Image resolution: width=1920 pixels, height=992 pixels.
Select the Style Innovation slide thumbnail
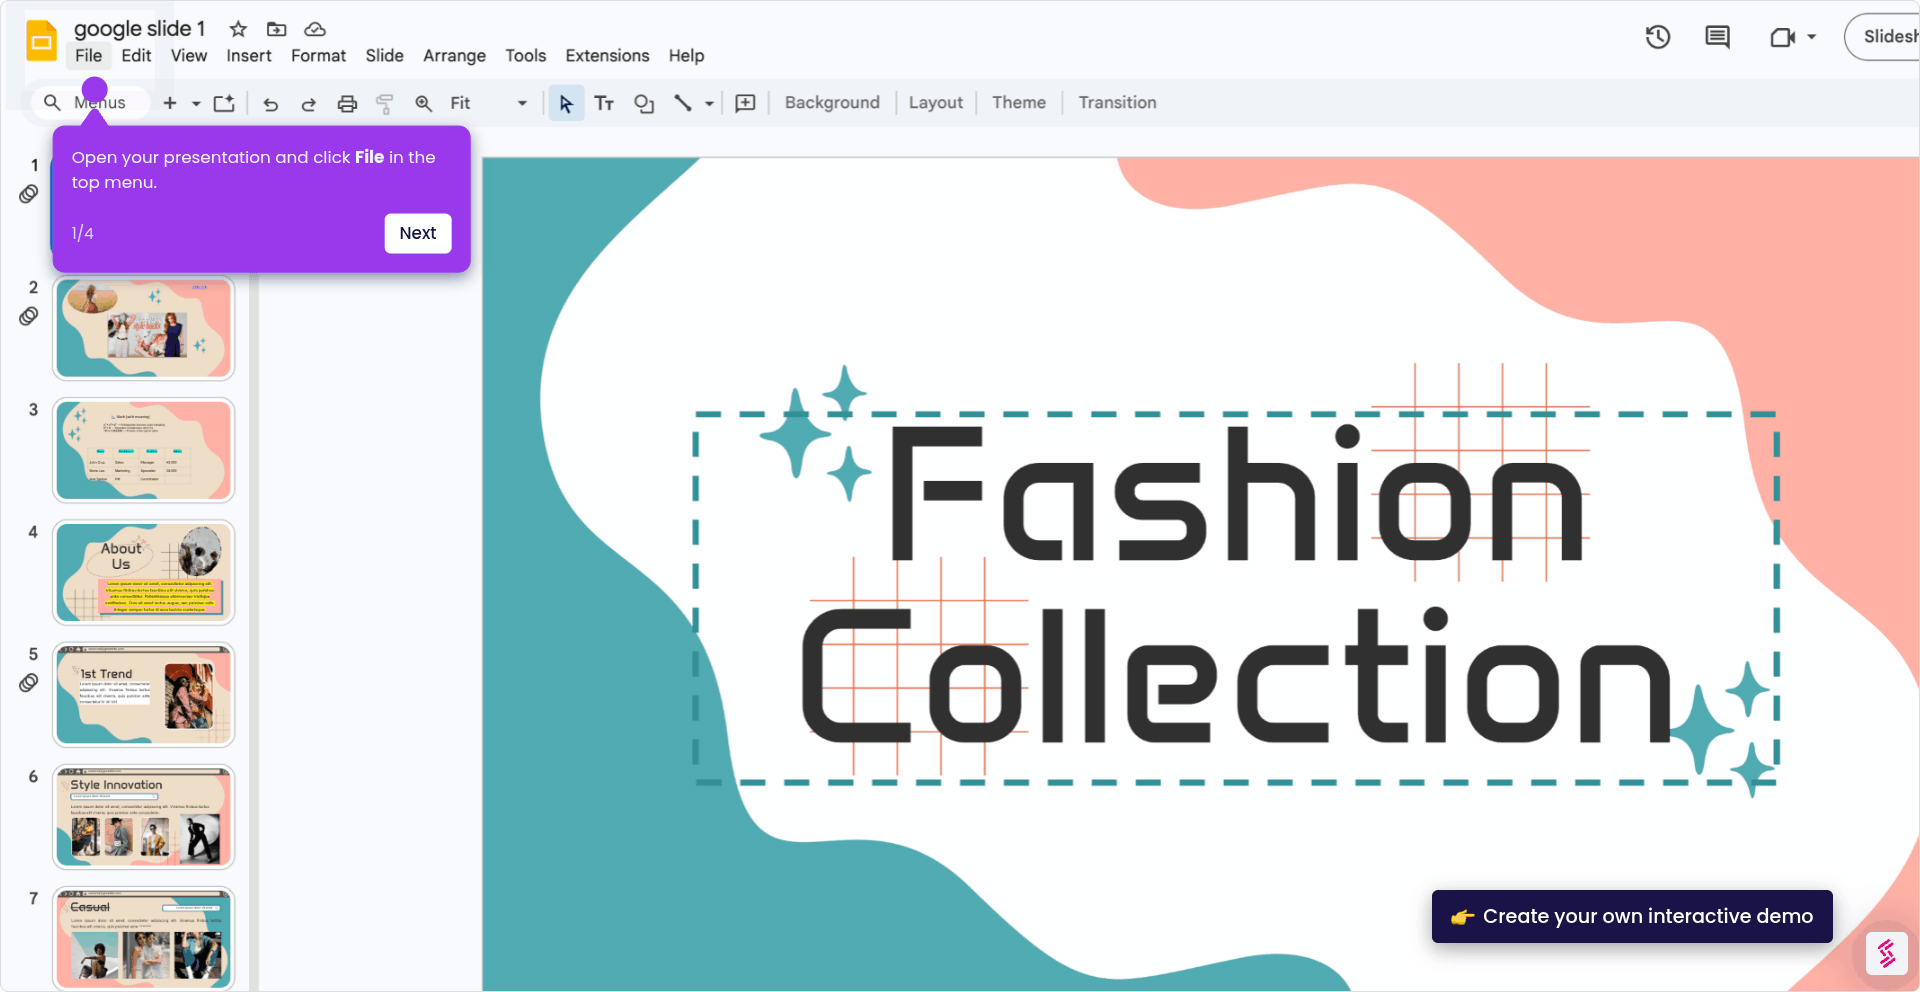pyautogui.click(x=144, y=817)
